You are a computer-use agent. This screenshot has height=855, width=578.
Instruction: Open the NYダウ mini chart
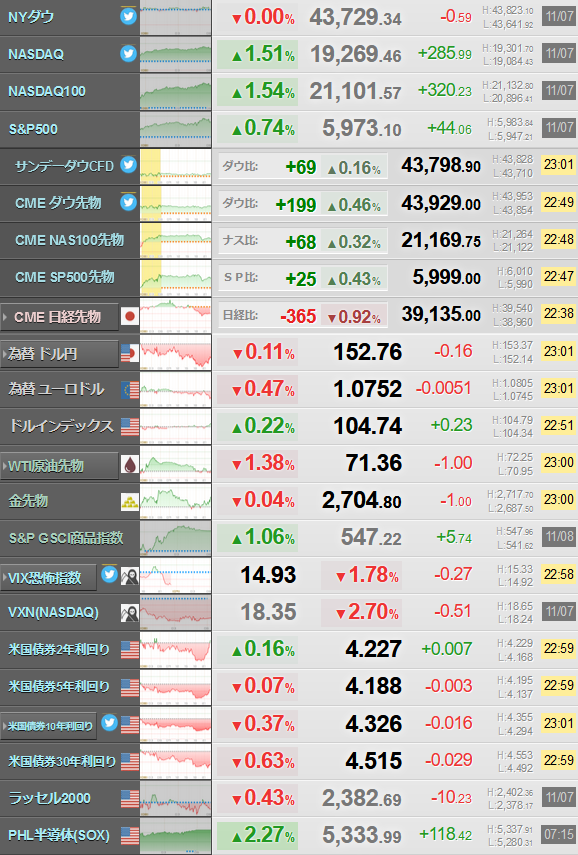176,17
